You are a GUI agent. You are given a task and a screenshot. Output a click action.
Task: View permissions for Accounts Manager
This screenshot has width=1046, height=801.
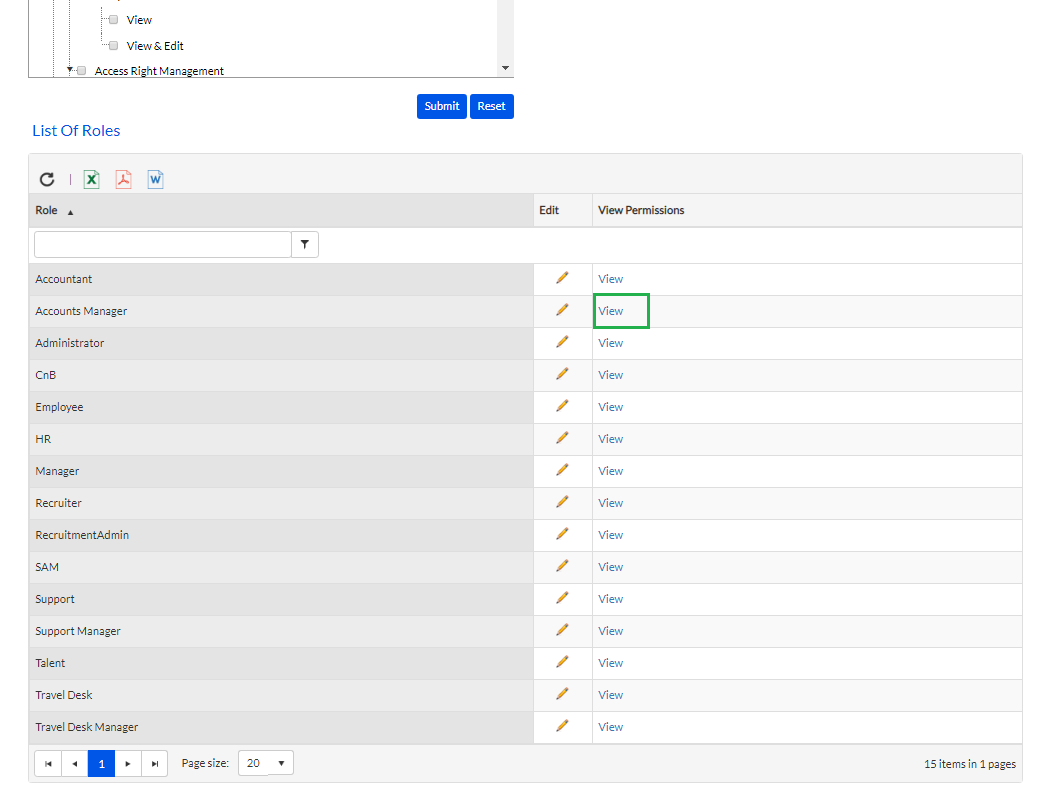point(610,311)
